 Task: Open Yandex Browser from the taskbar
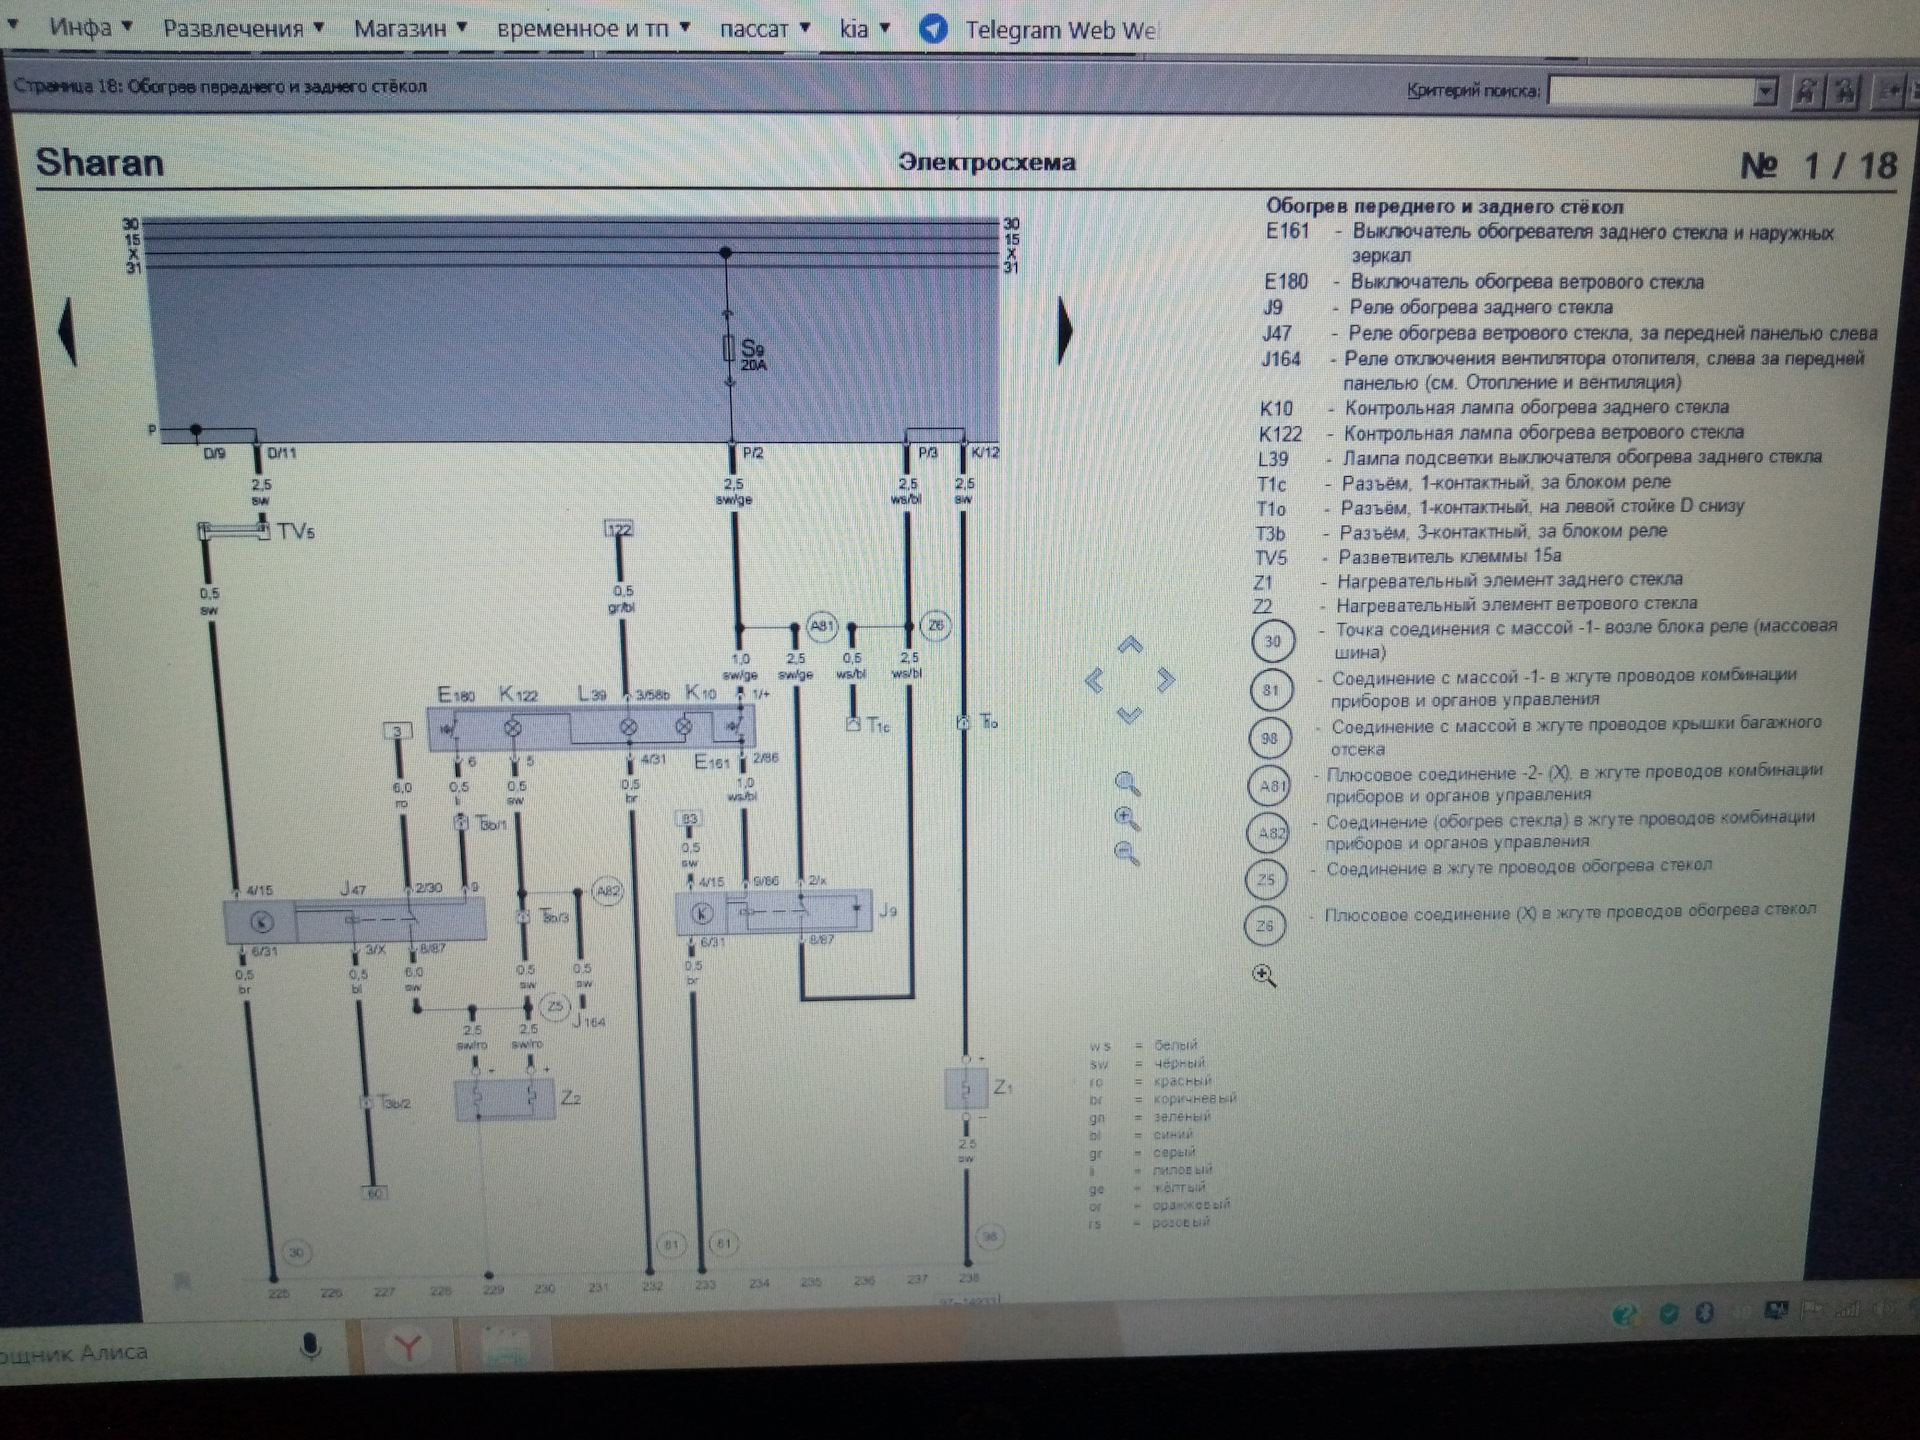coord(407,1348)
